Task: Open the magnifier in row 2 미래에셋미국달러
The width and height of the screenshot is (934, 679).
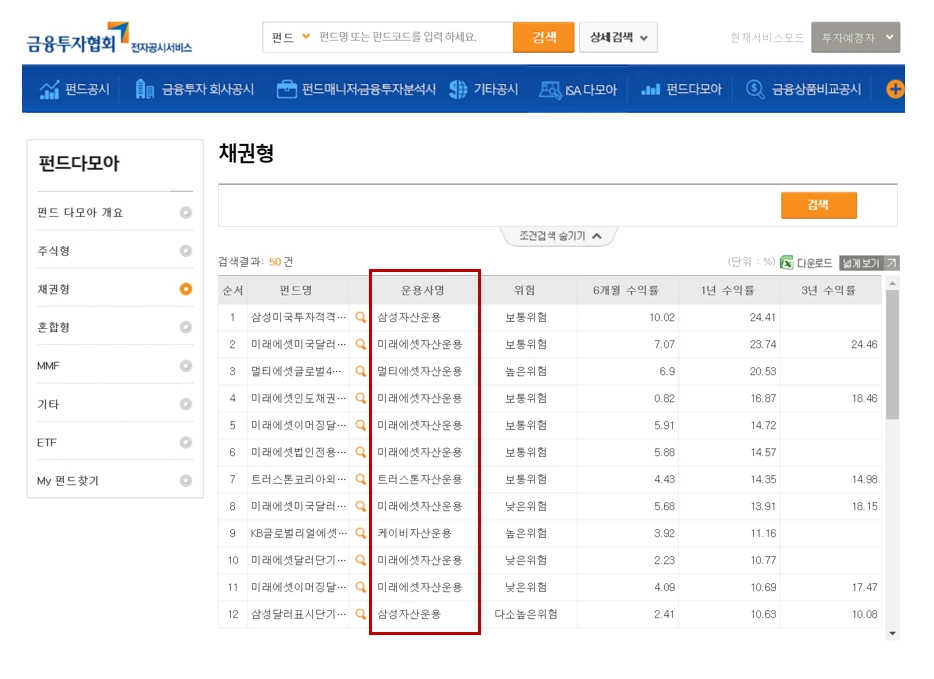Action: [360, 344]
